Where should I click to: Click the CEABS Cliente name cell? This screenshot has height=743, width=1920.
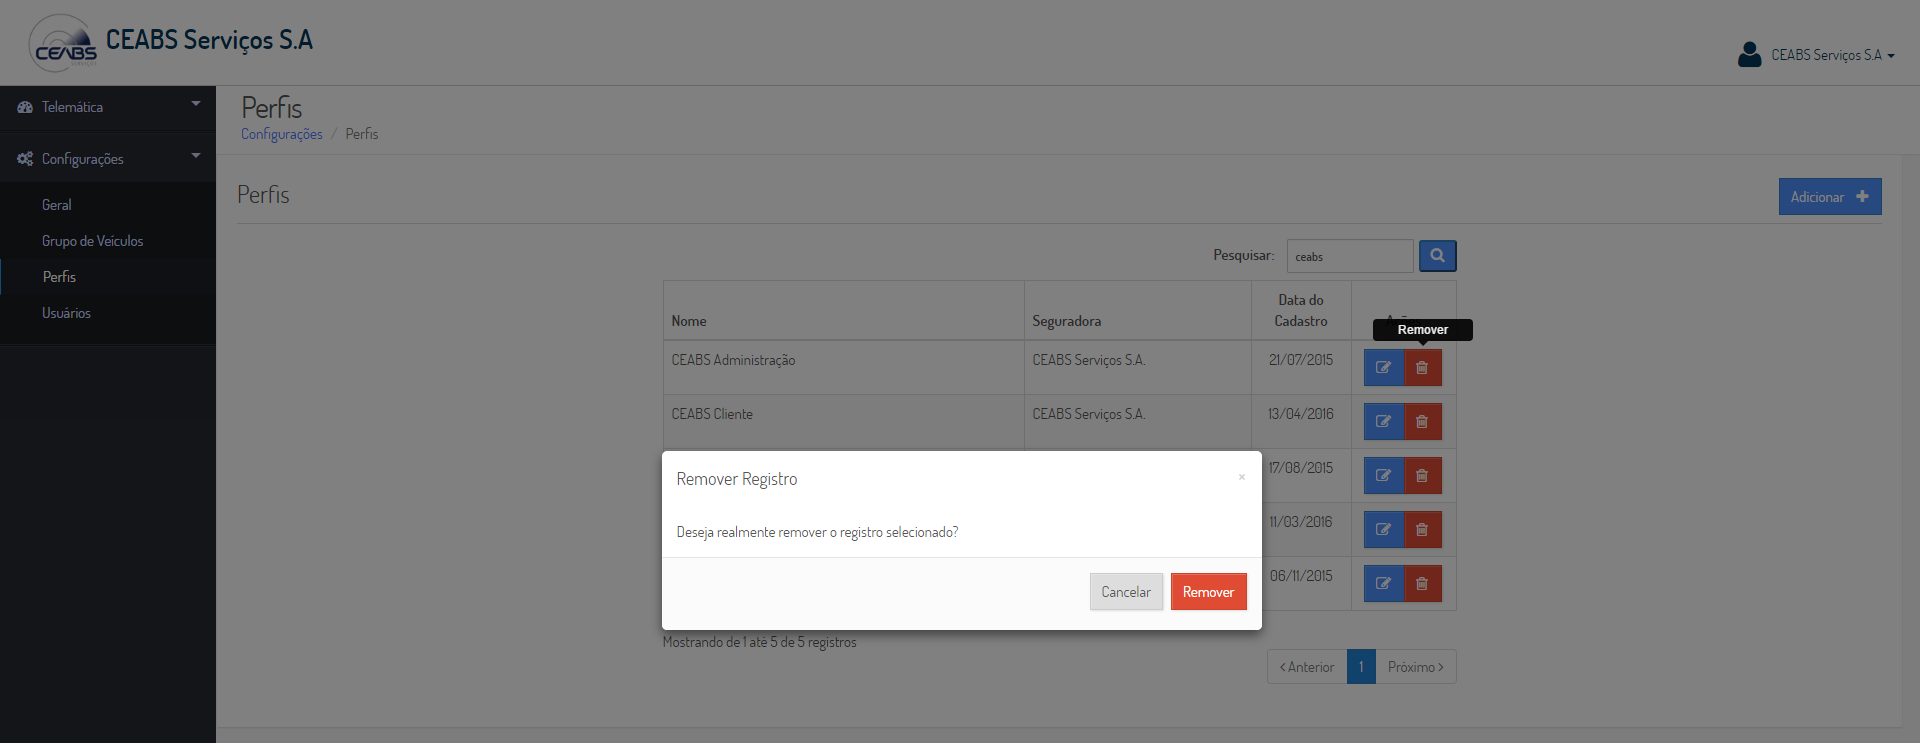pos(843,421)
